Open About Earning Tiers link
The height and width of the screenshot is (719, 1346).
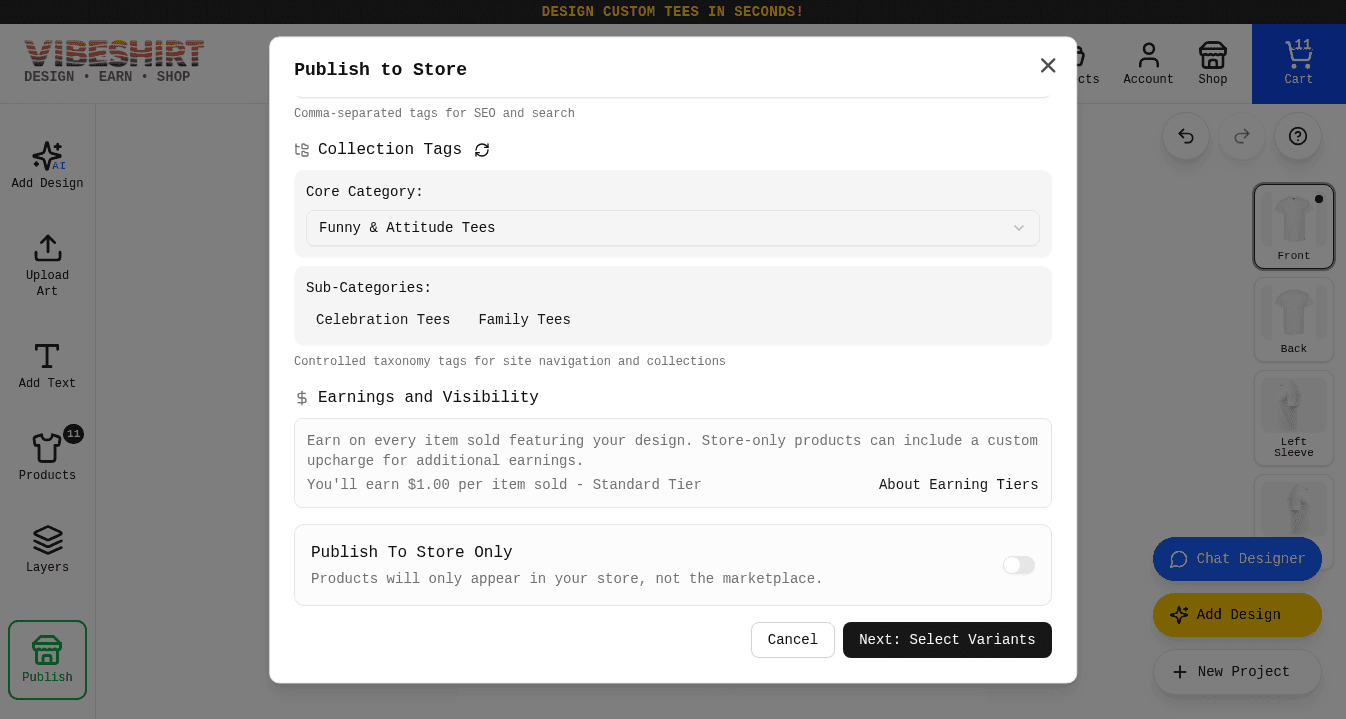958,485
